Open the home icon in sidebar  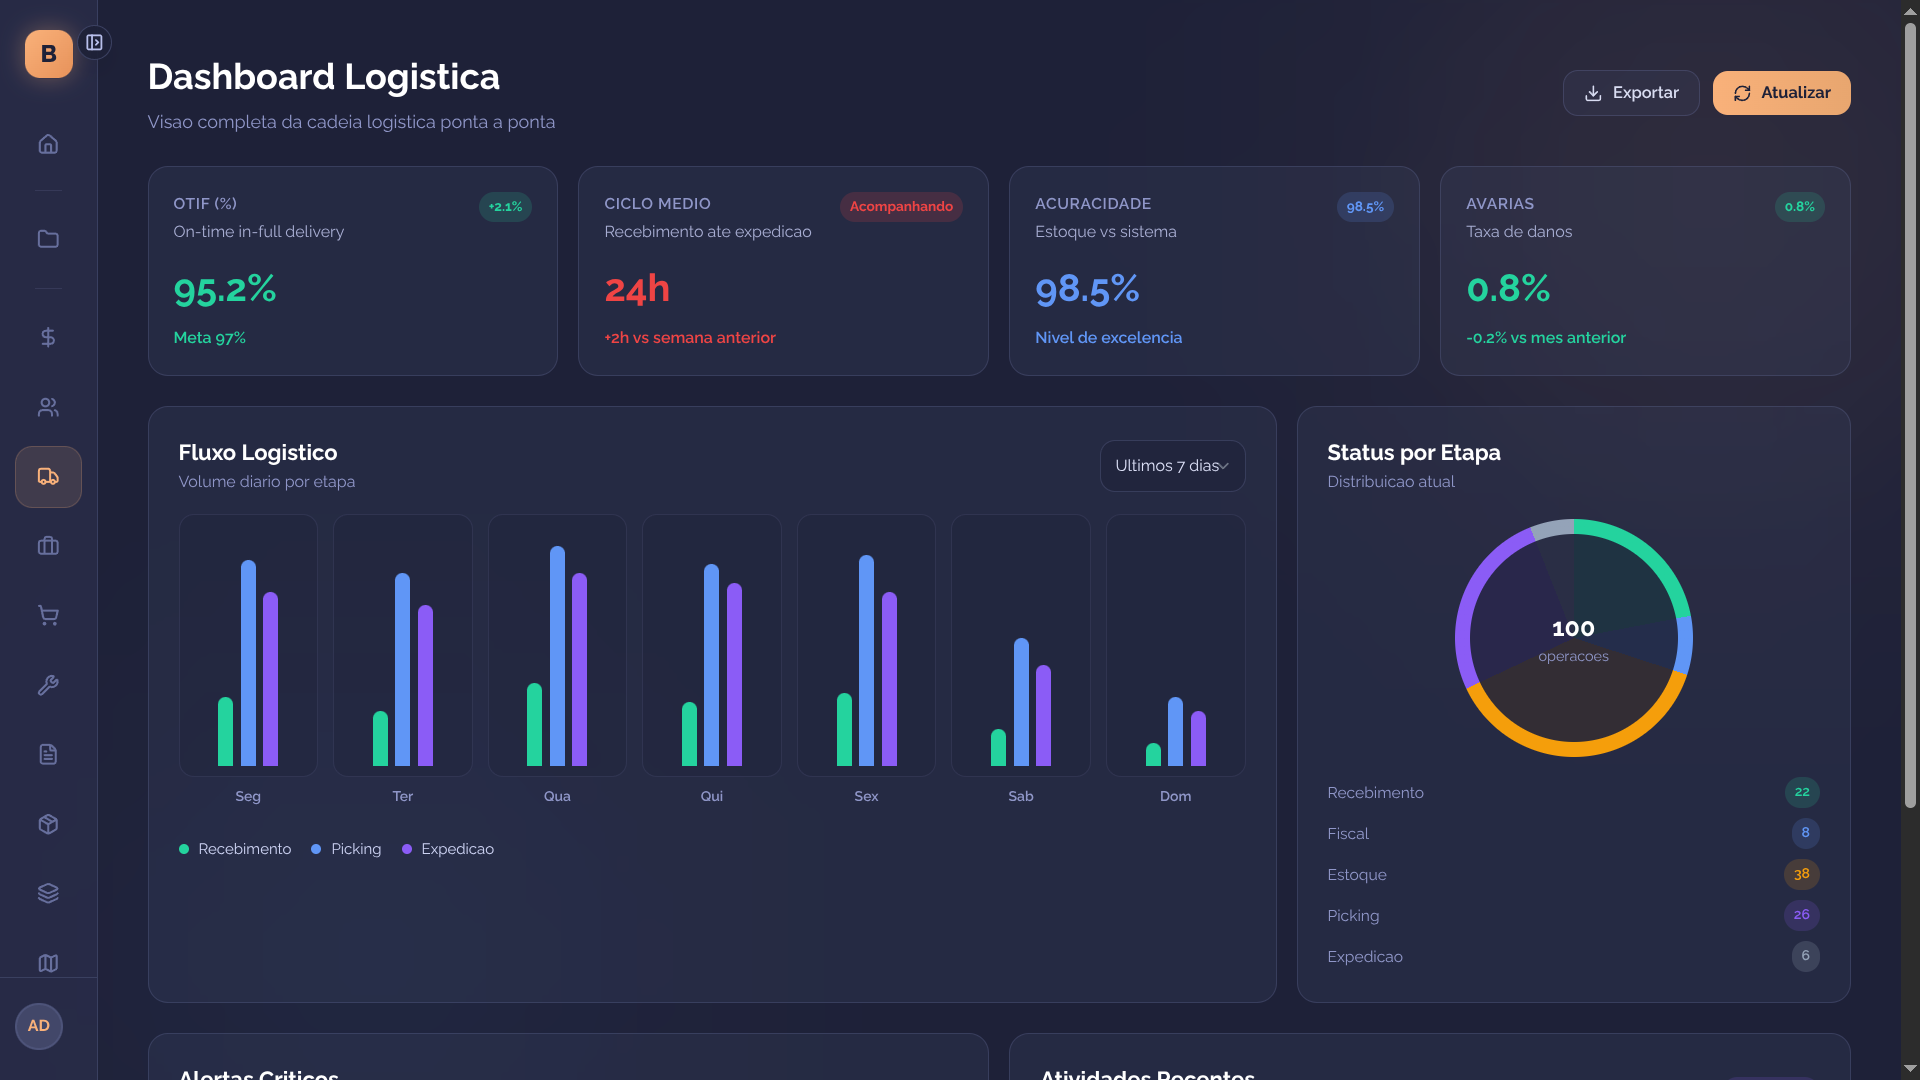(x=48, y=144)
